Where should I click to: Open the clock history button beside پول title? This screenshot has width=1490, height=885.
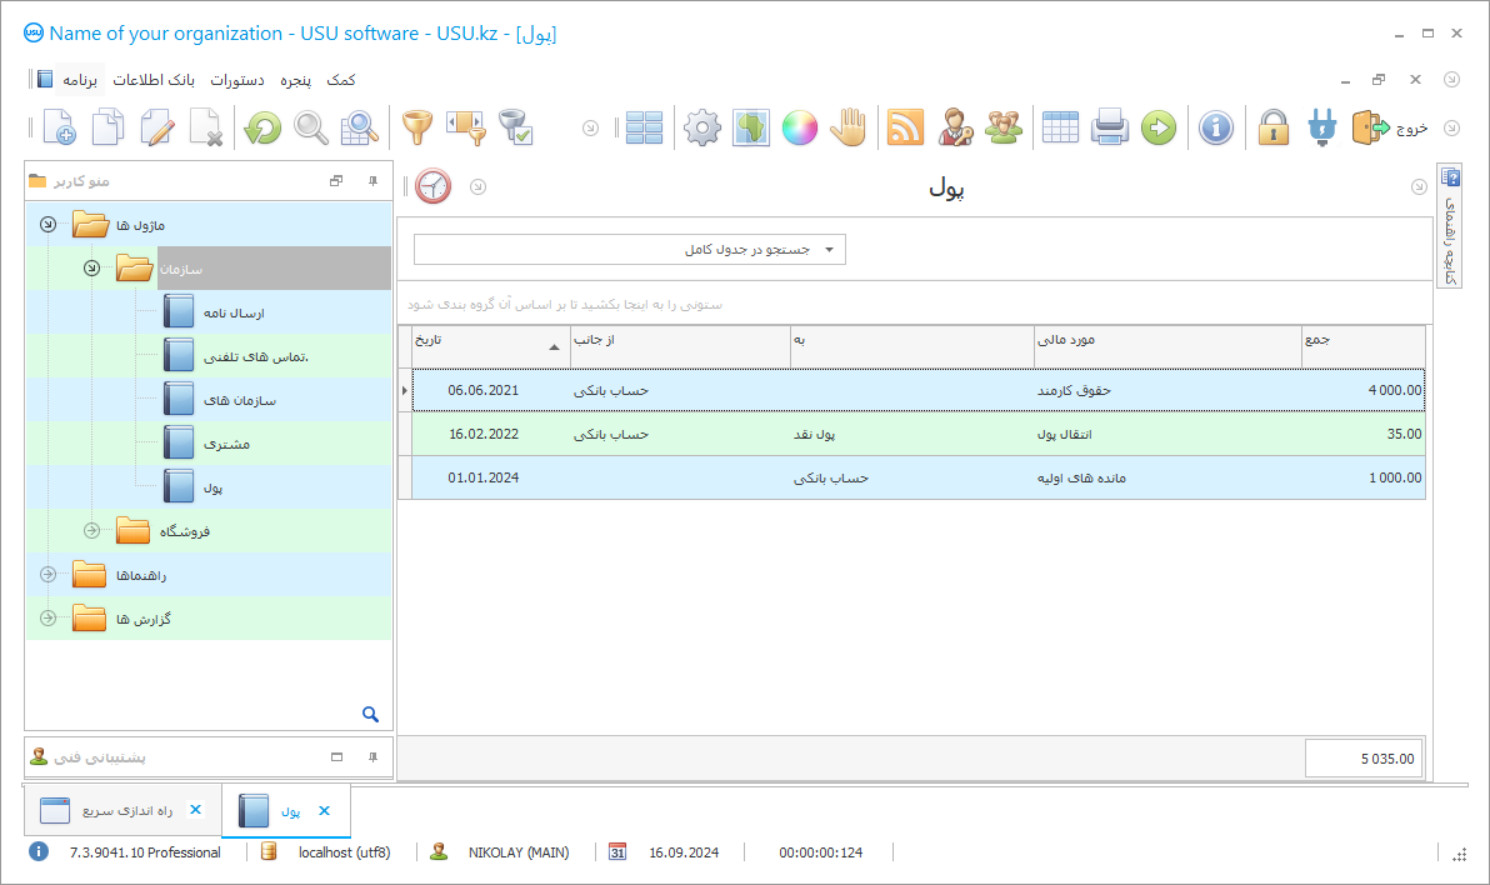point(433,186)
